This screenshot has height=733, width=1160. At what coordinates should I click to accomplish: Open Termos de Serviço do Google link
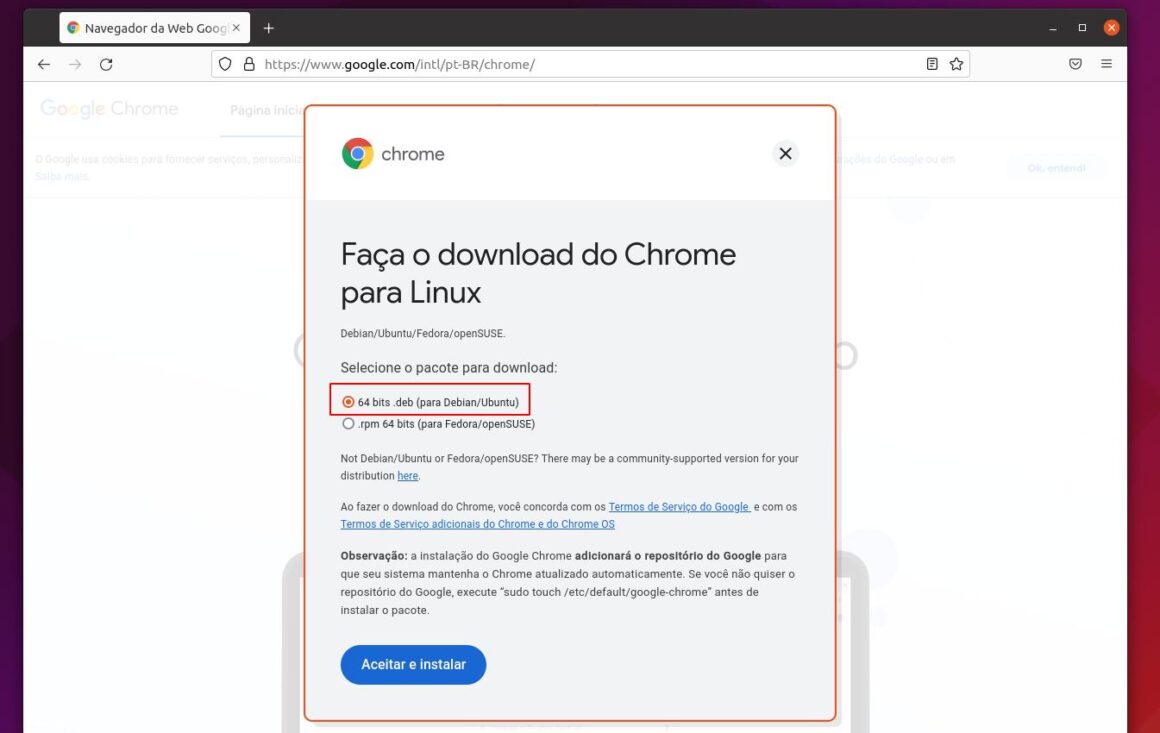pos(679,506)
